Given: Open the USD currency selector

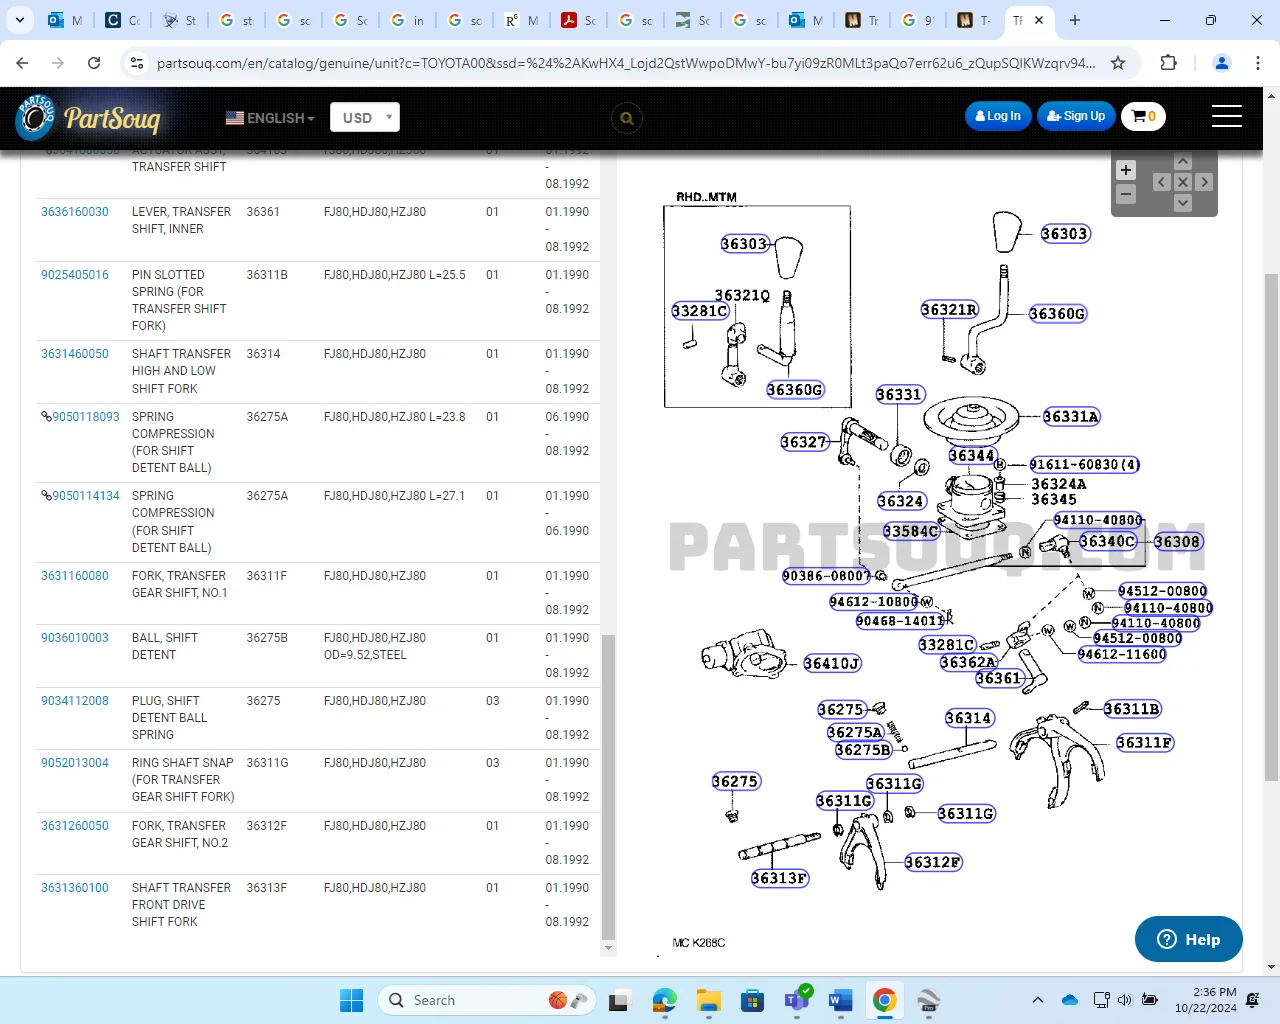Looking at the screenshot, I should [364, 118].
